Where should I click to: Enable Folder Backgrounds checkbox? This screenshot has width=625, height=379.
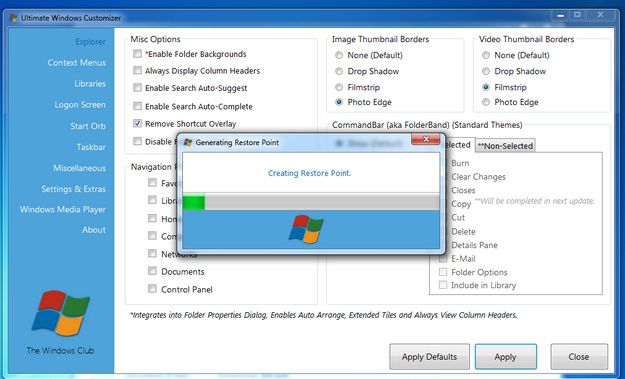138,53
